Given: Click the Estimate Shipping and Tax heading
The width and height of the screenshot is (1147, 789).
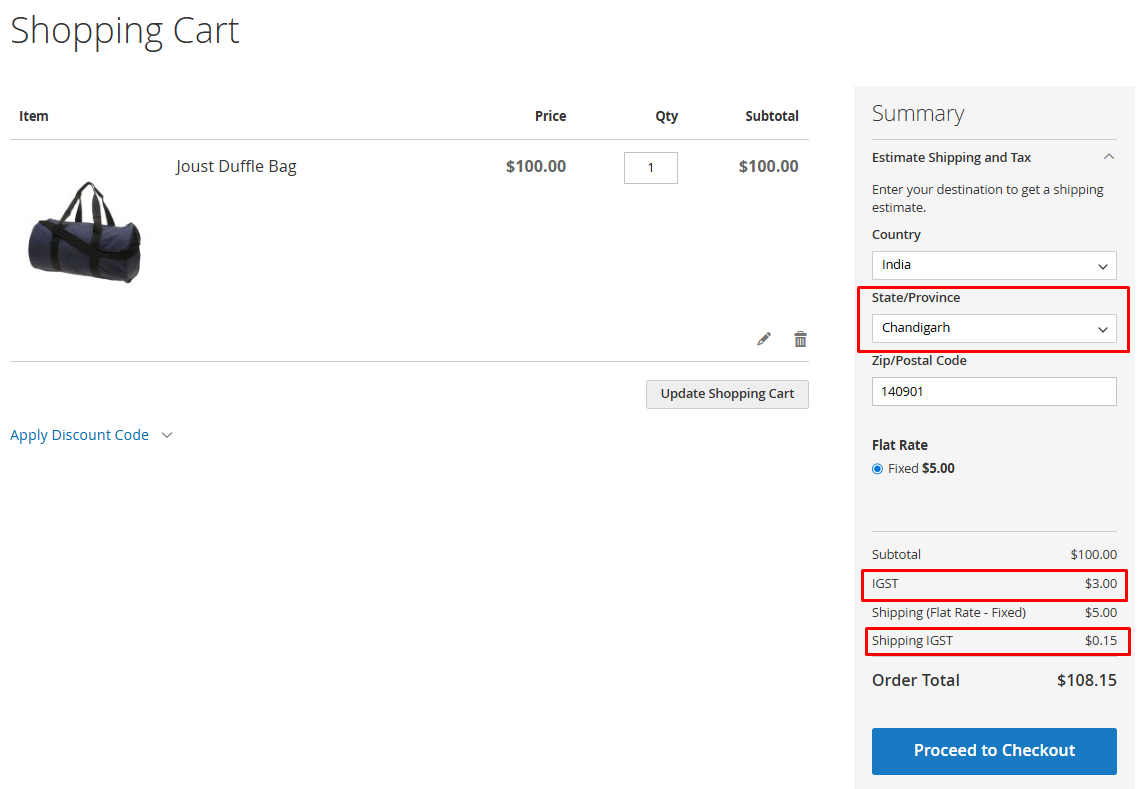Looking at the screenshot, I should point(951,157).
